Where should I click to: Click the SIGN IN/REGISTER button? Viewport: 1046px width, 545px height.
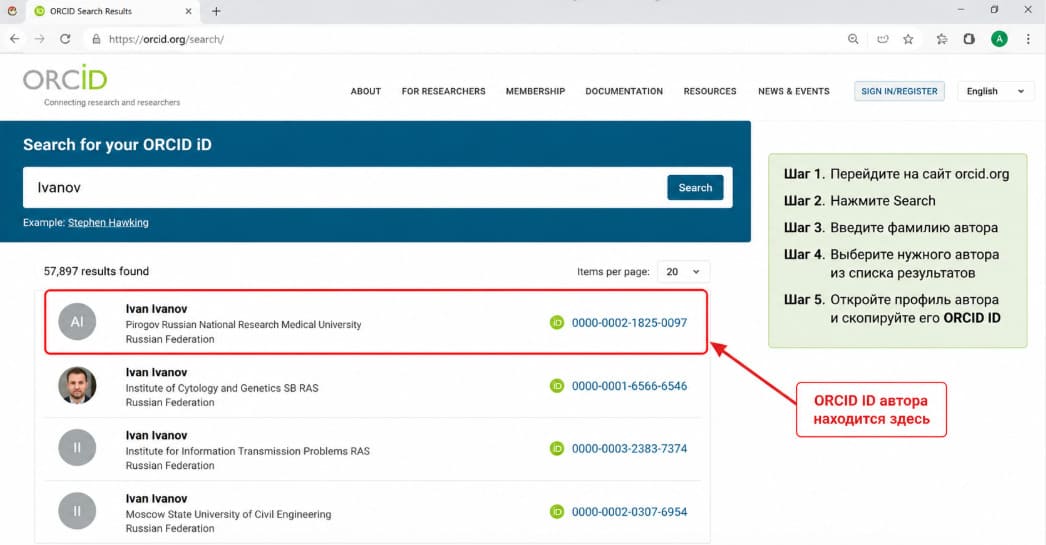tap(899, 91)
